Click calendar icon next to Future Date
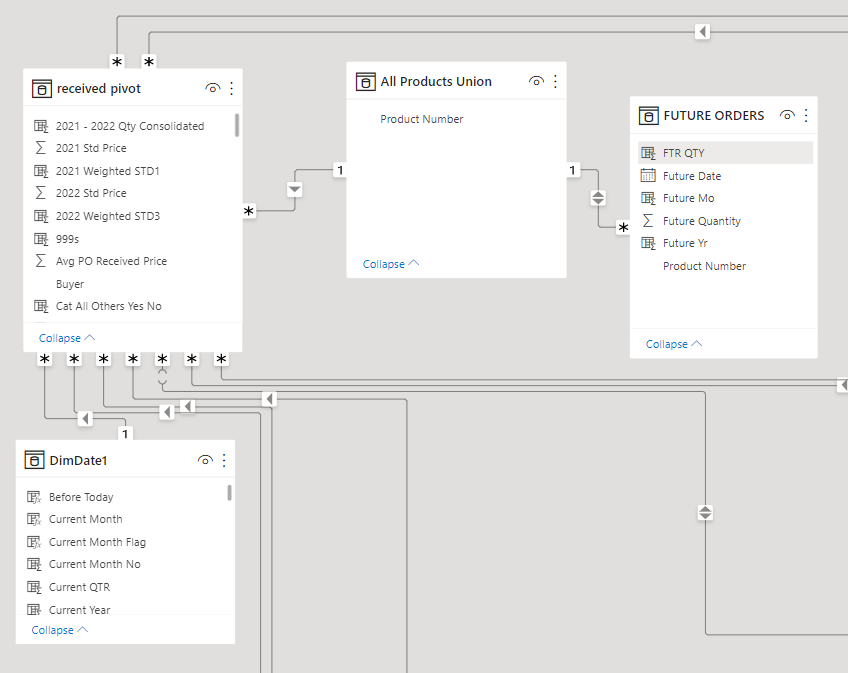Viewport: 848px width, 673px height. (648, 175)
